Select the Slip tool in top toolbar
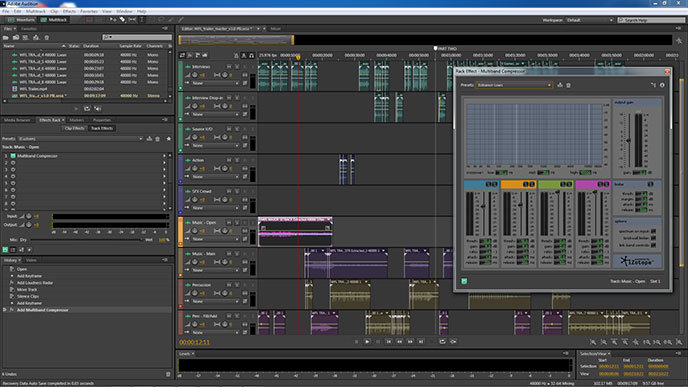The width and height of the screenshot is (688, 387). [132, 20]
